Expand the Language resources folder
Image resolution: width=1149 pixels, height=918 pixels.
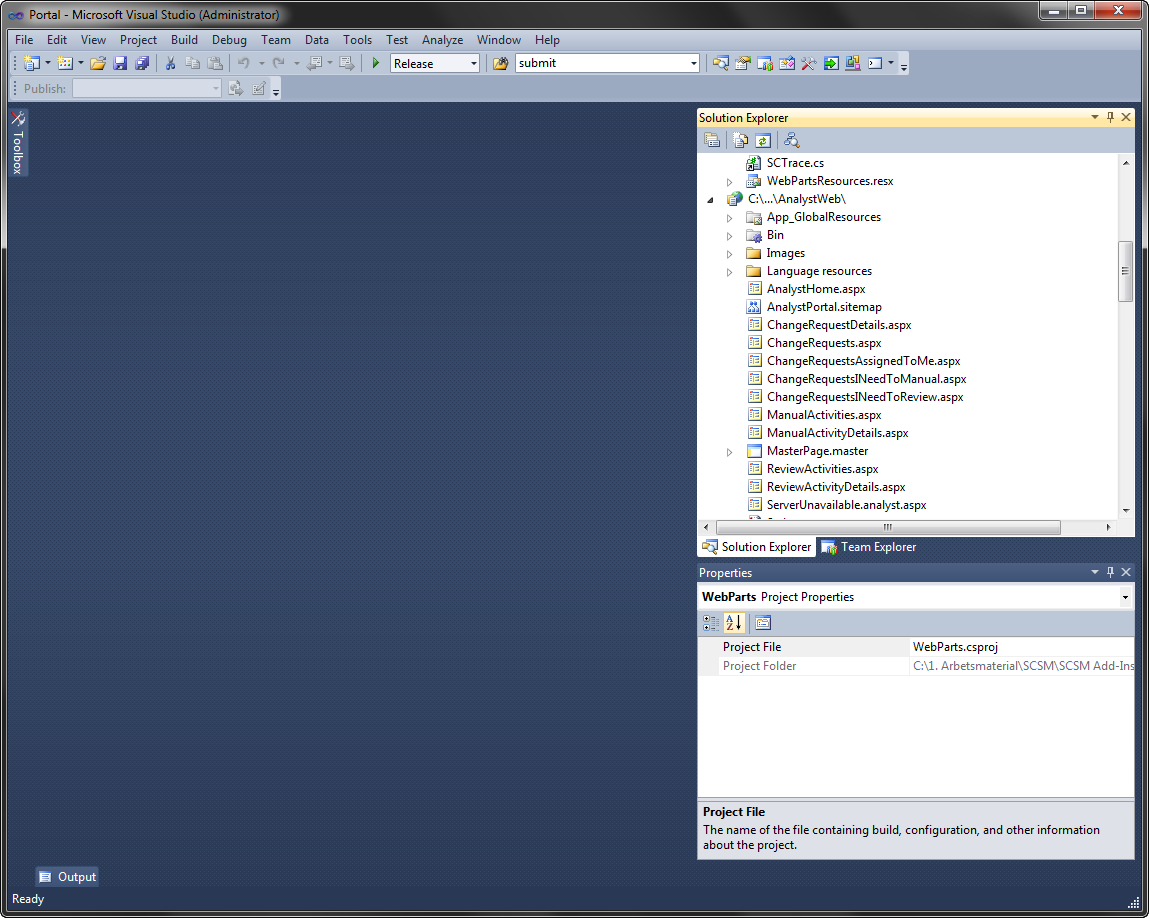pyautogui.click(x=729, y=272)
